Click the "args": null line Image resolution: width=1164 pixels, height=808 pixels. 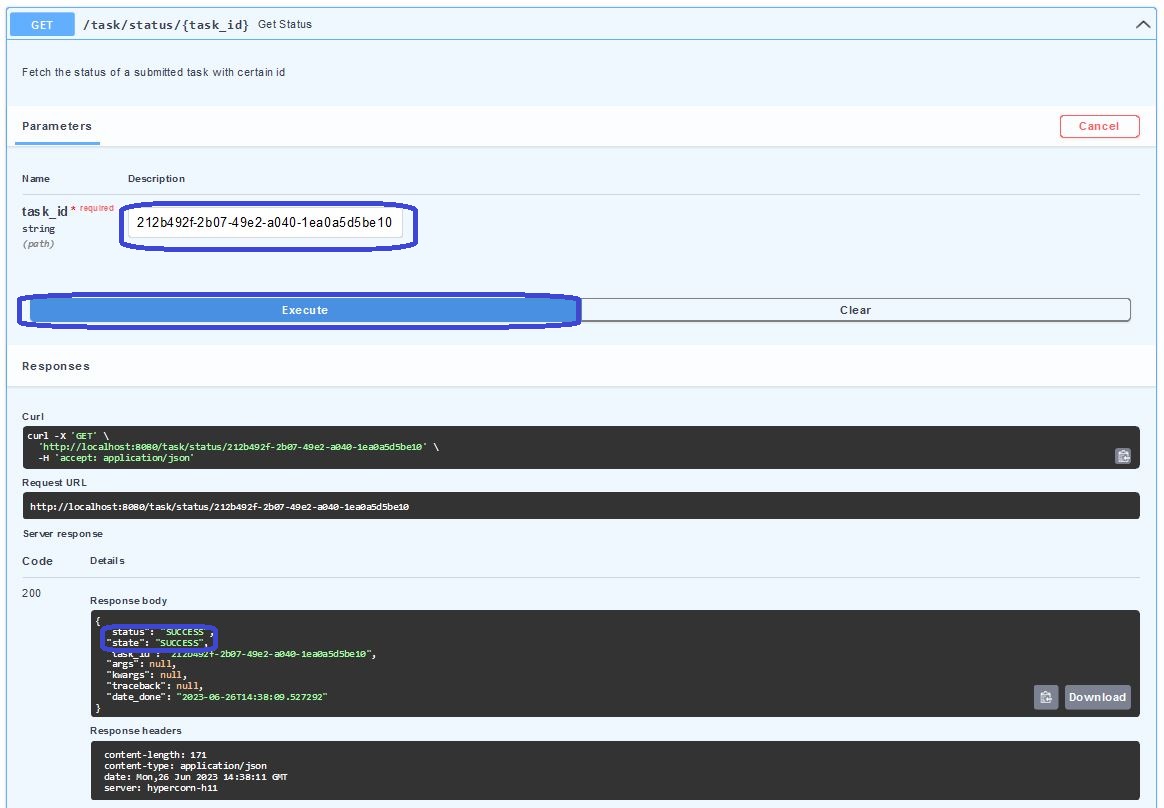point(141,664)
